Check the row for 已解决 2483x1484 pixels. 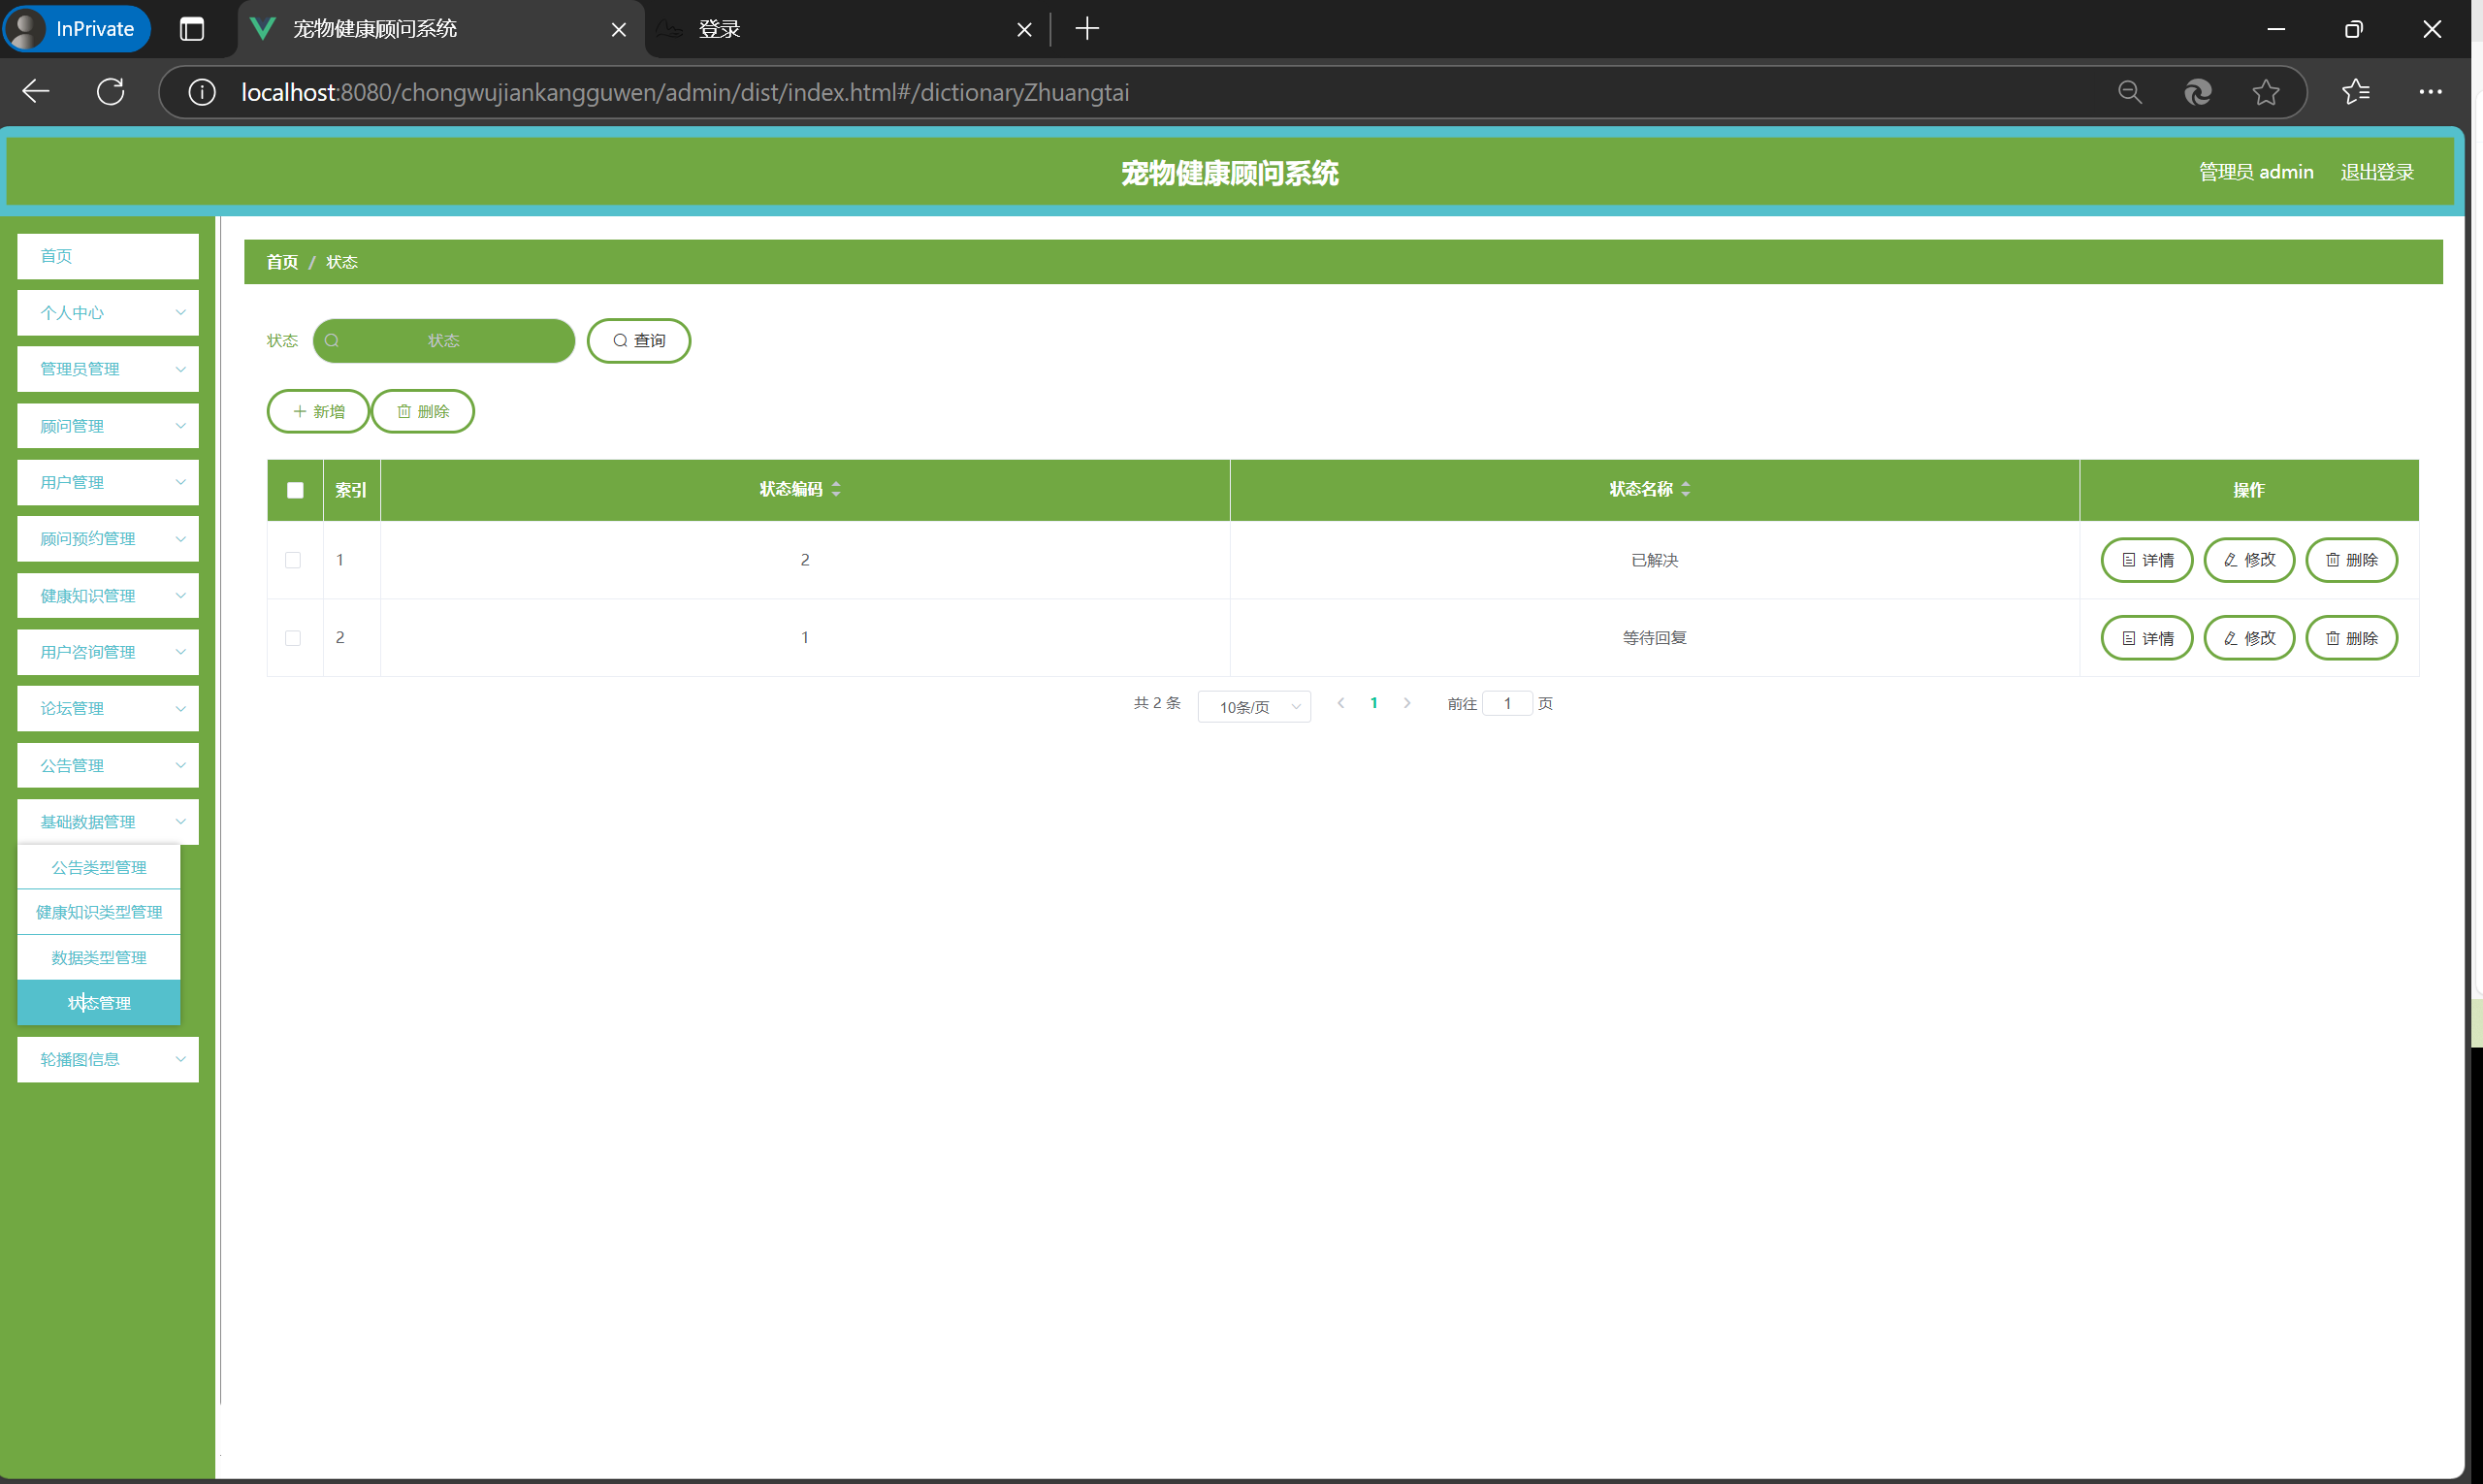pos(293,560)
